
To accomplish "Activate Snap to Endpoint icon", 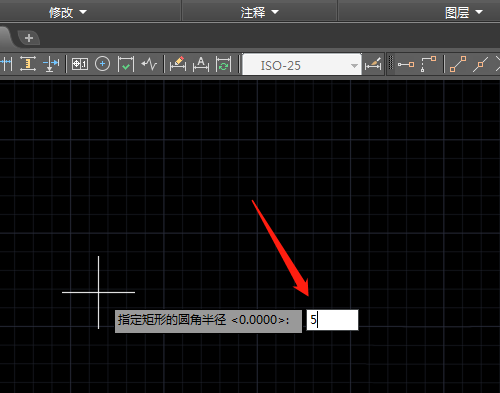I will pos(458,64).
